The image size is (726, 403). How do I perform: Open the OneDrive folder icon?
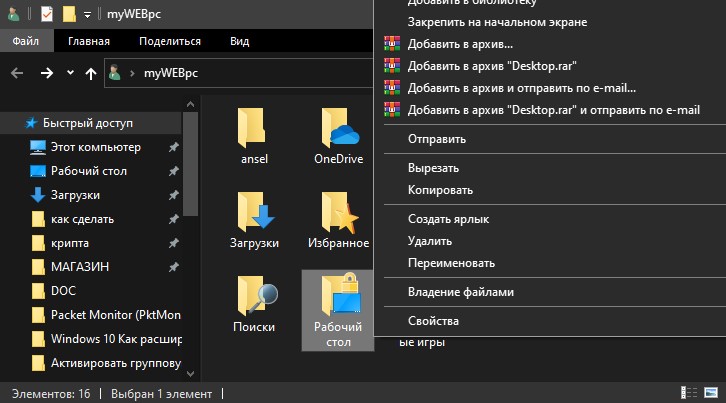click(339, 128)
